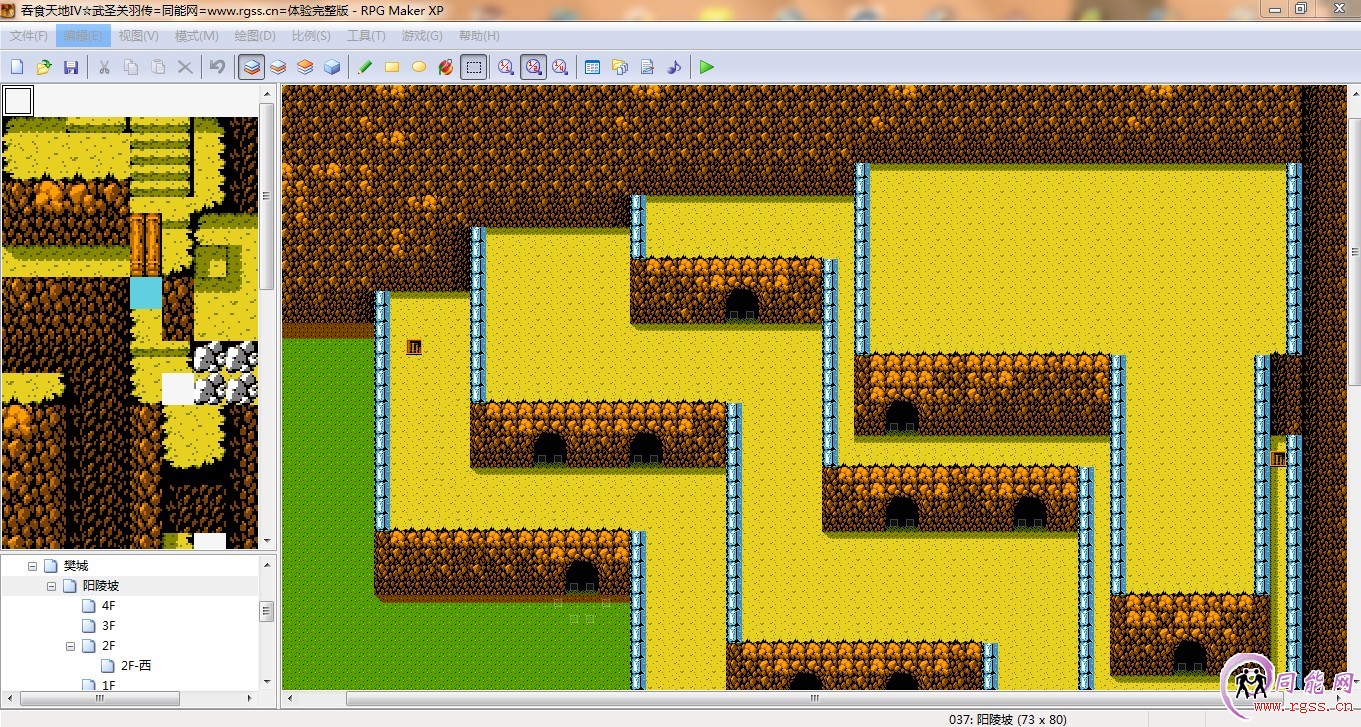Screen dimensions: 1361x727
Task: Collapse the 阳陵坡 map tree node
Action: click(x=52, y=586)
